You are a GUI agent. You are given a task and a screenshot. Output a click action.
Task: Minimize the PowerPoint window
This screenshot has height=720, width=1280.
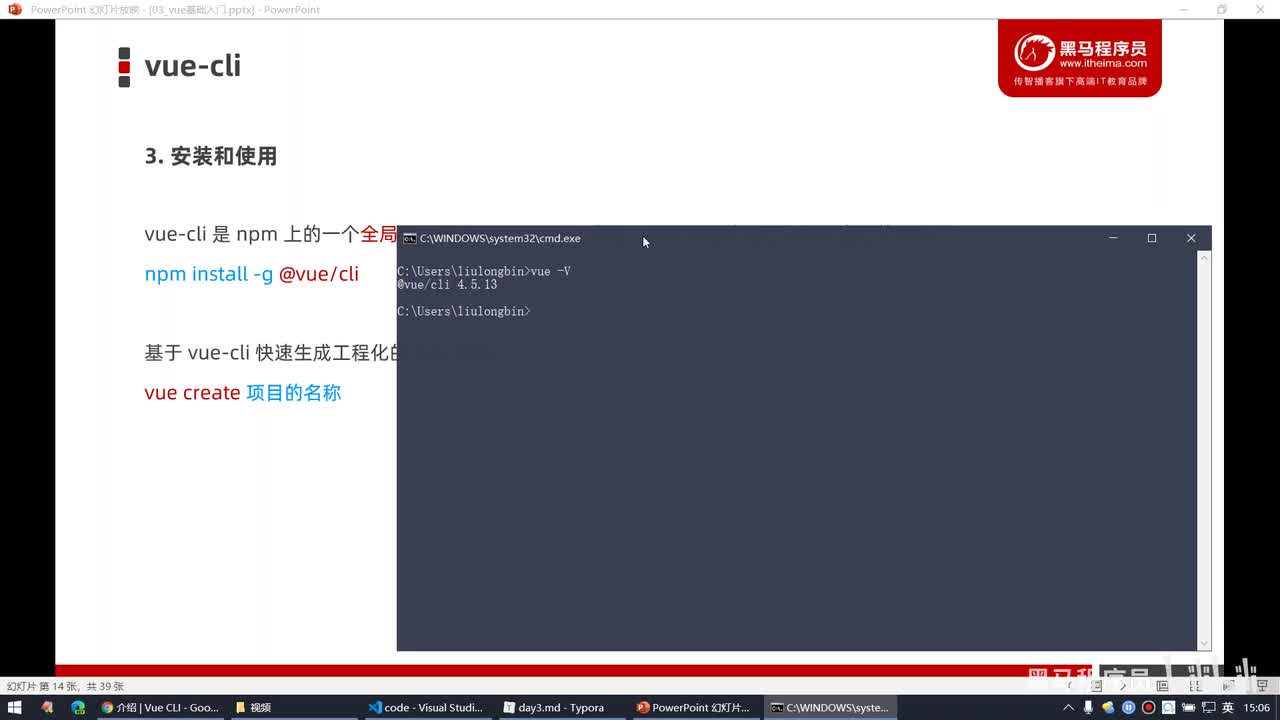click(x=1184, y=9)
